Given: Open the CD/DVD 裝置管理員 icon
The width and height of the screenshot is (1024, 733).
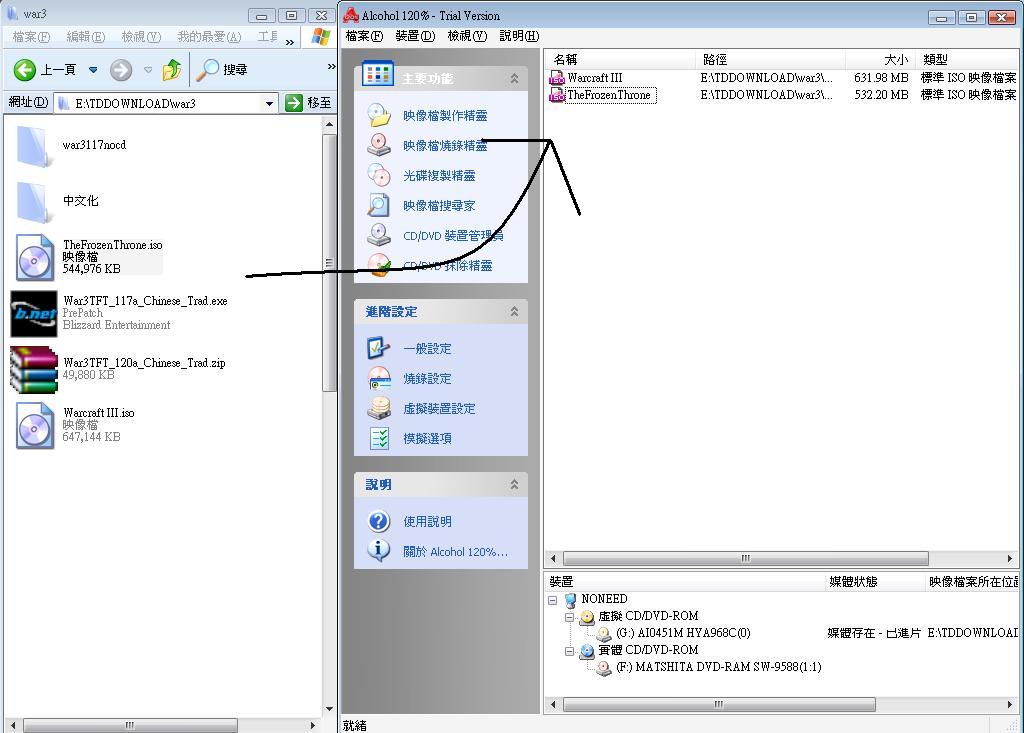Looking at the screenshot, I should [x=379, y=235].
